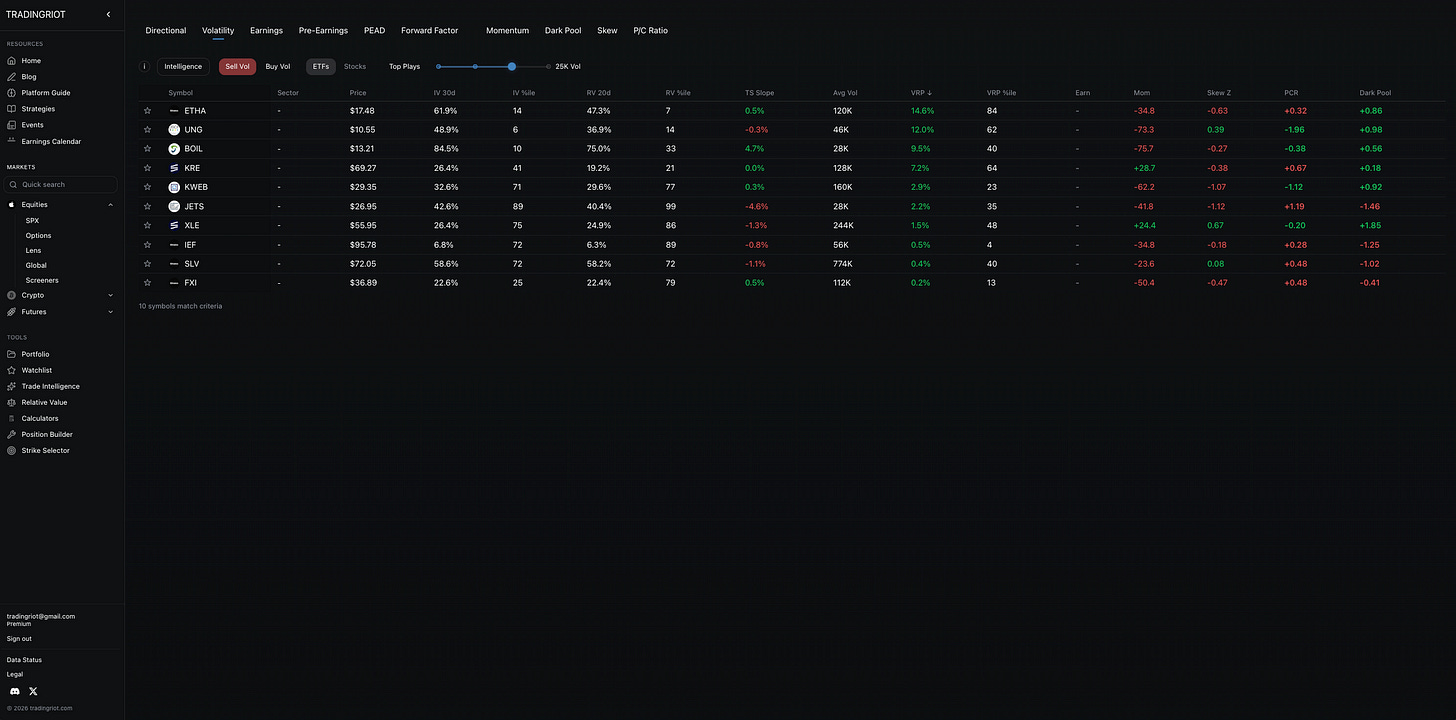Star the XLE row as favorite
This screenshot has width=1456, height=720.
pyautogui.click(x=147, y=225)
